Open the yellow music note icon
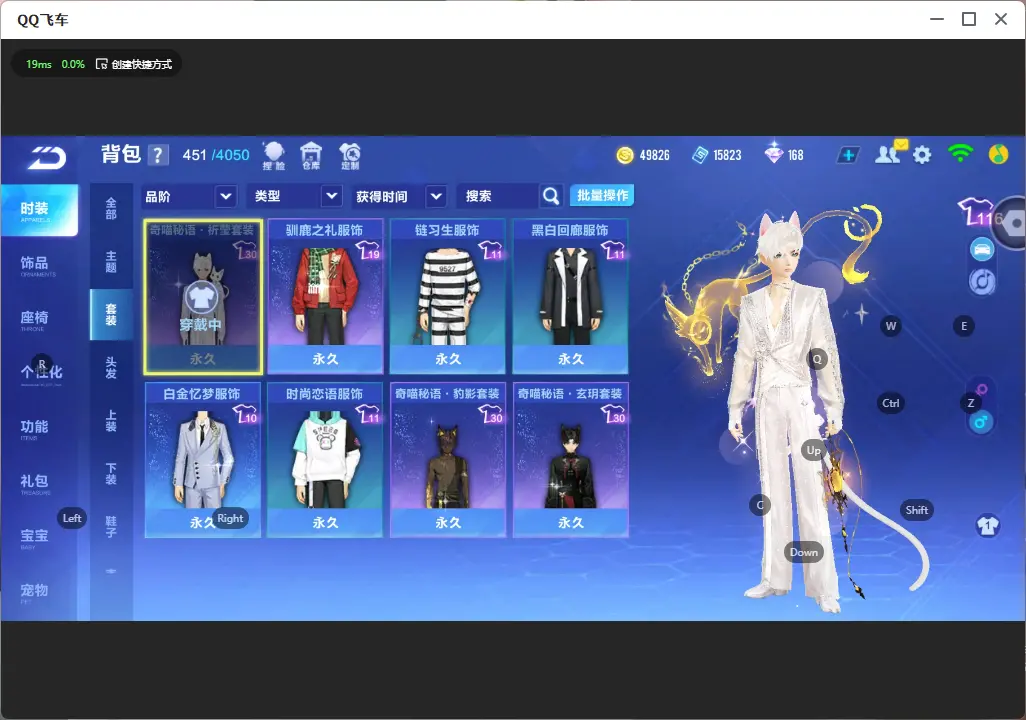The width and height of the screenshot is (1026, 720). coord(998,154)
